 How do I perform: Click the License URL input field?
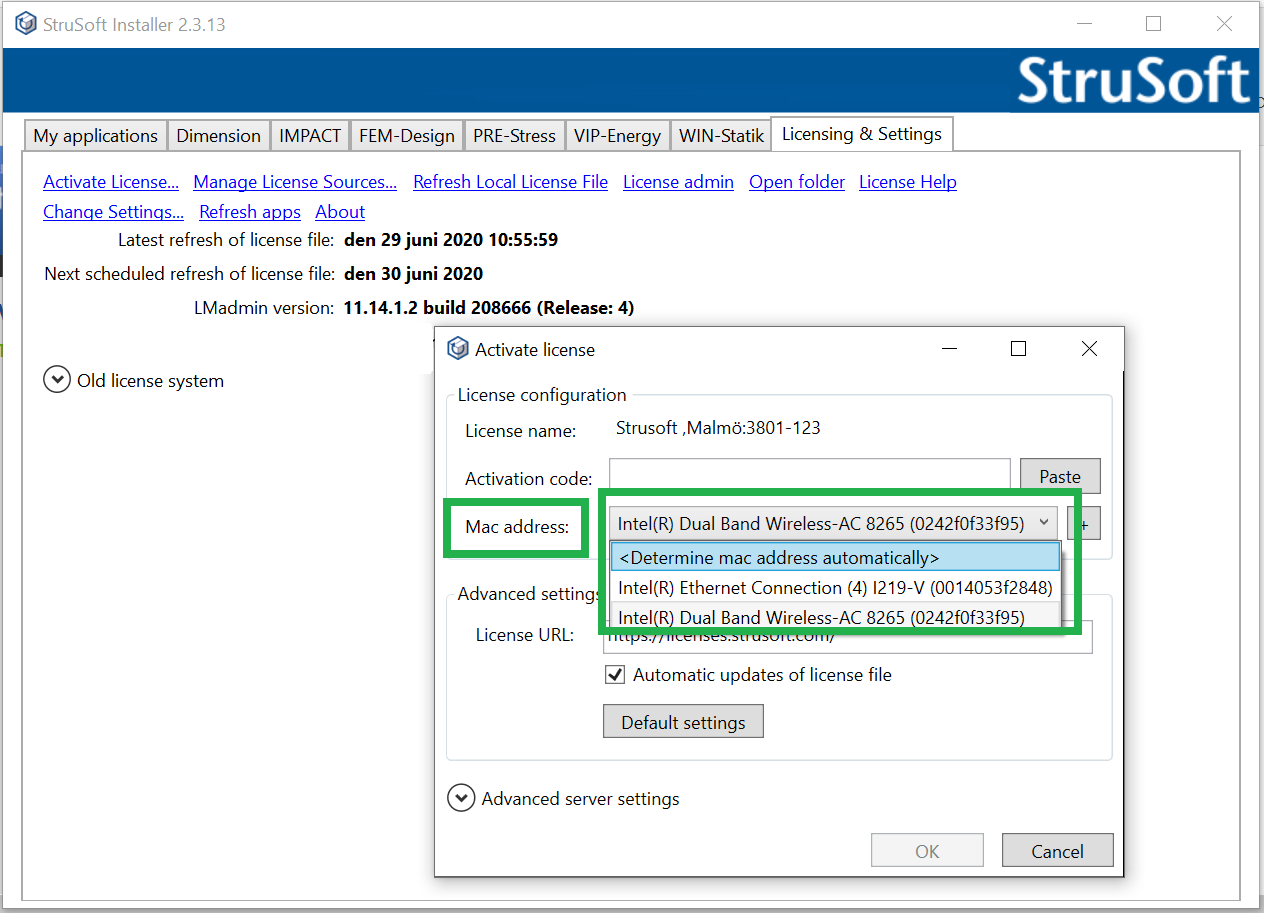tap(846, 636)
